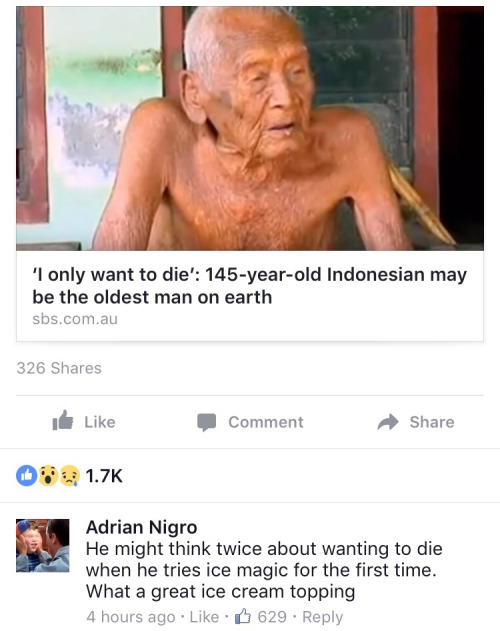This screenshot has width=500, height=631.
Task: Click the Wow reaction emoji
Action: (x=48, y=476)
